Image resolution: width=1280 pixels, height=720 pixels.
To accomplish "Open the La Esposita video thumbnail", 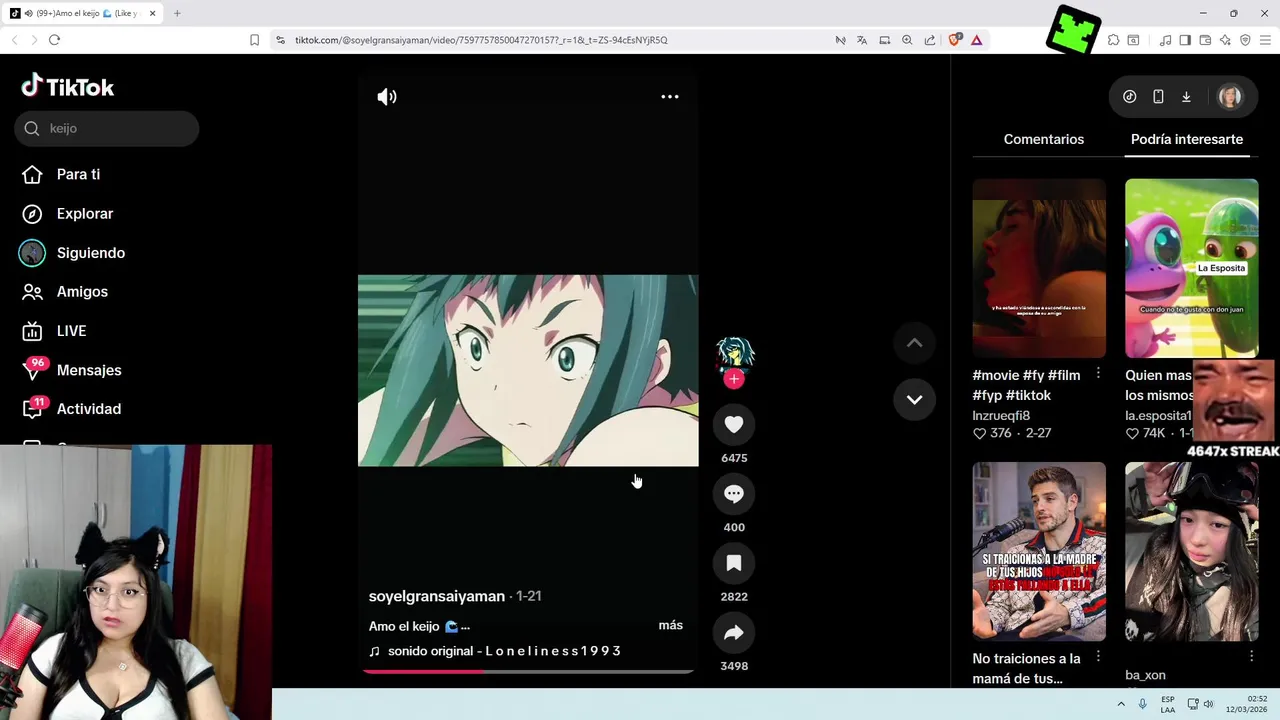I will pos(1191,268).
